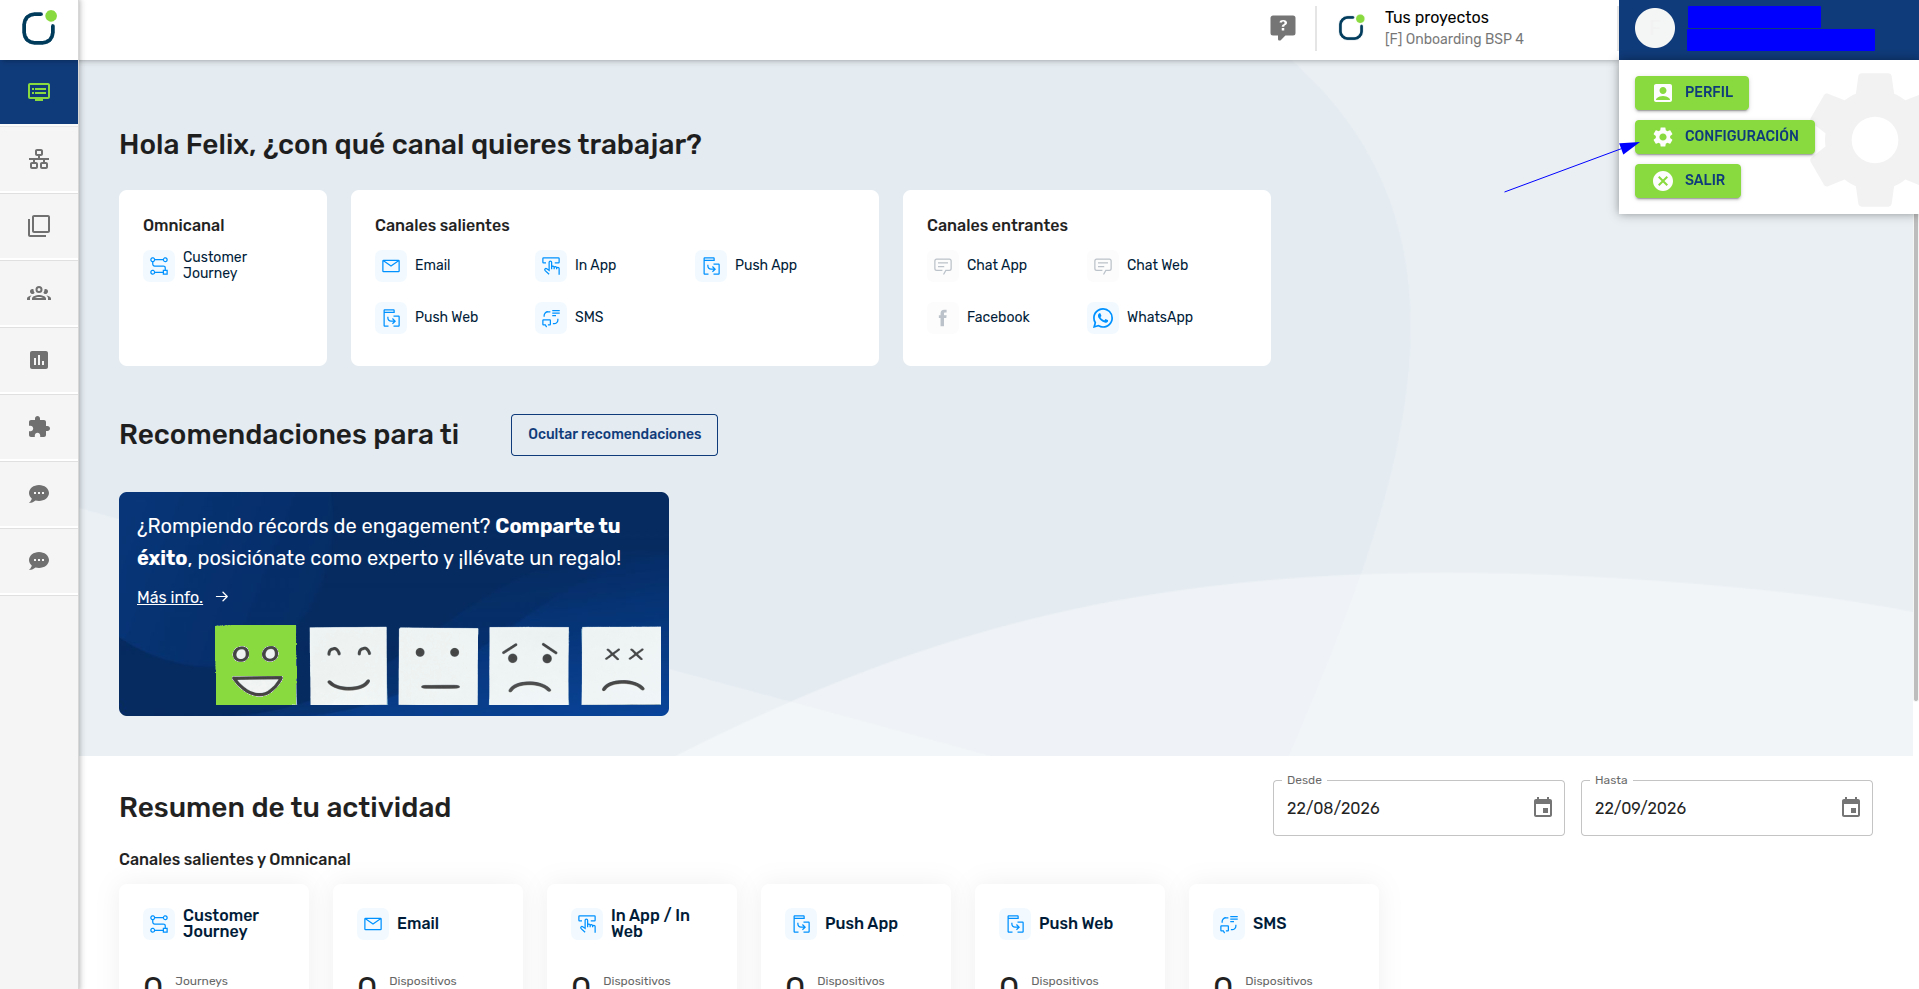Open the templates stack sidebar icon
This screenshot has height=989, width=1919.
pyautogui.click(x=39, y=226)
